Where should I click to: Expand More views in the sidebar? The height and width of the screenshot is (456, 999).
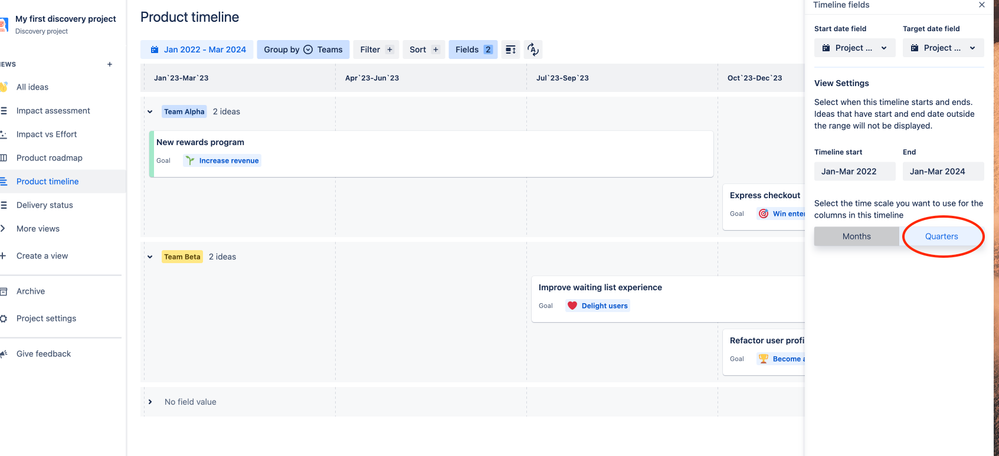[38, 229]
